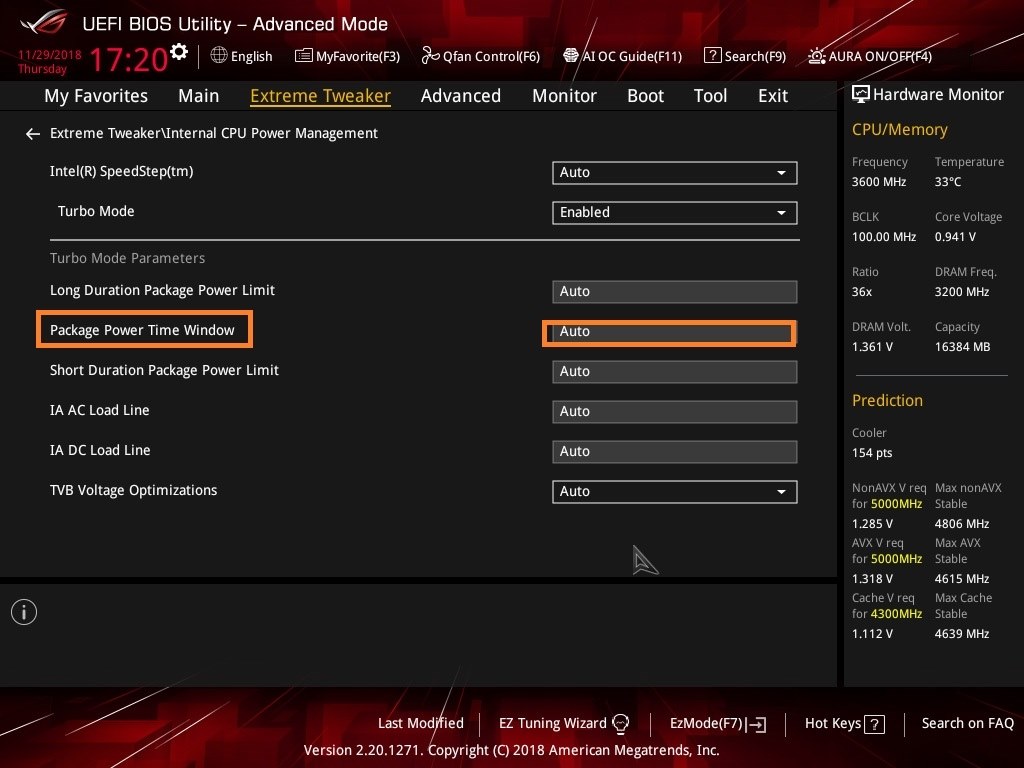Open the MyFavorite(F3) list icon
The image size is (1024, 768).
[x=303, y=56]
